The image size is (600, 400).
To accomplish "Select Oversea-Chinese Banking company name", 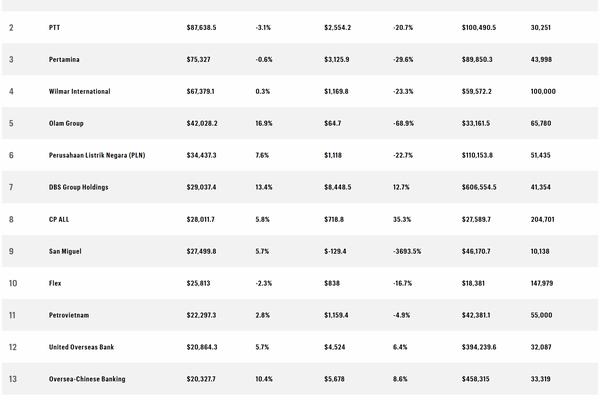I will click(x=87, y=379).
